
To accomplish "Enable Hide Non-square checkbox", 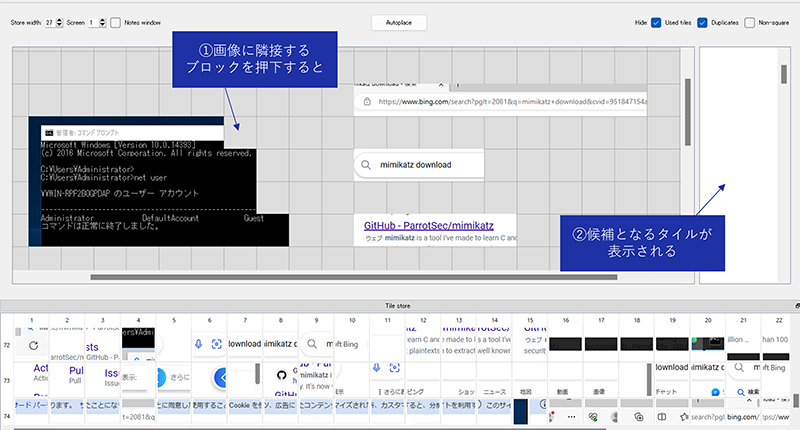I will (x=749, y=22).
